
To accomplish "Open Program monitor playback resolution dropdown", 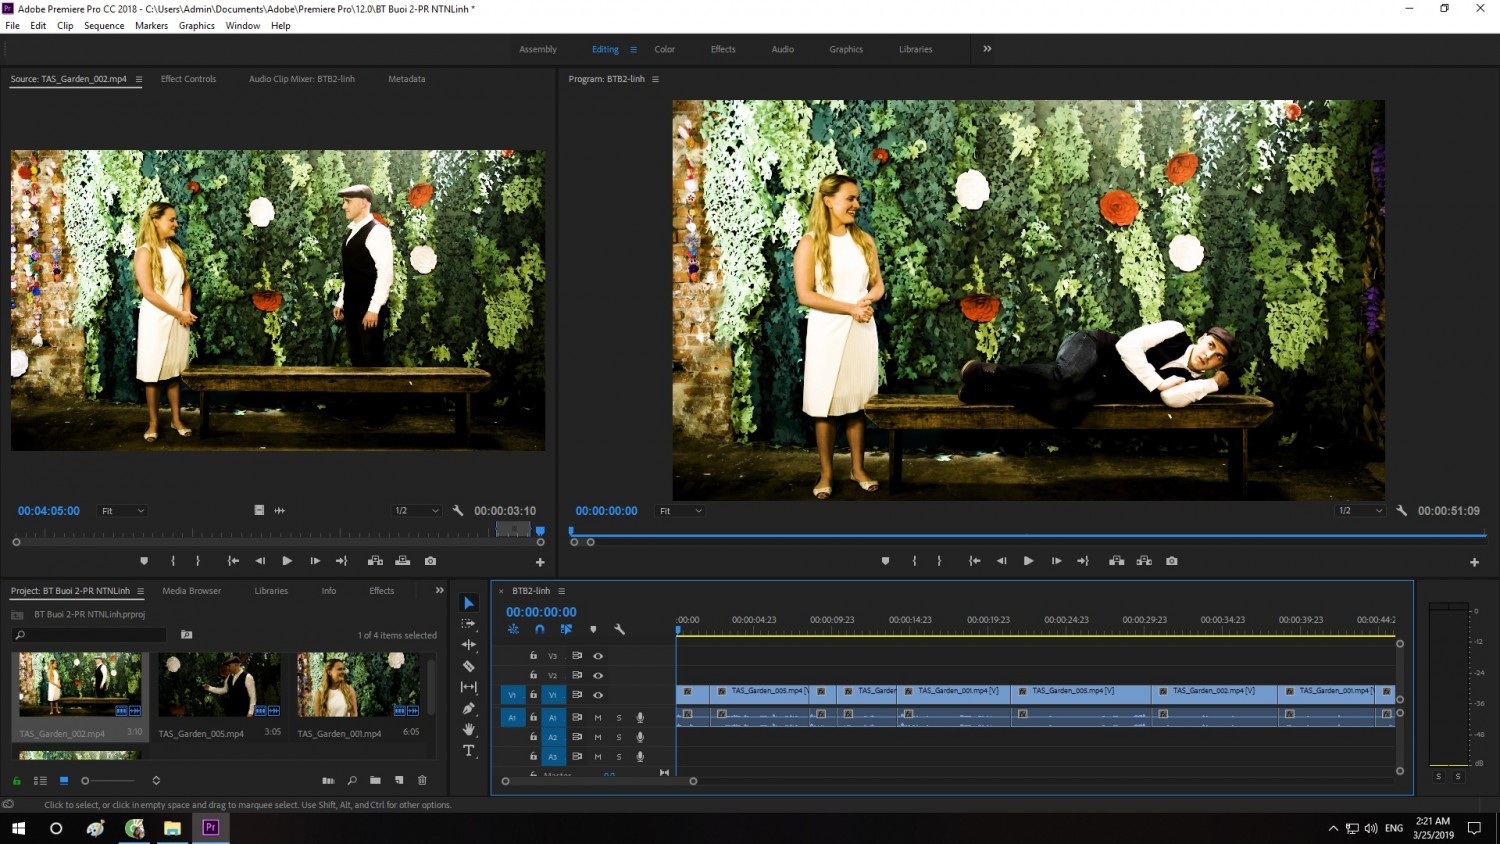I will (1361, 511).
